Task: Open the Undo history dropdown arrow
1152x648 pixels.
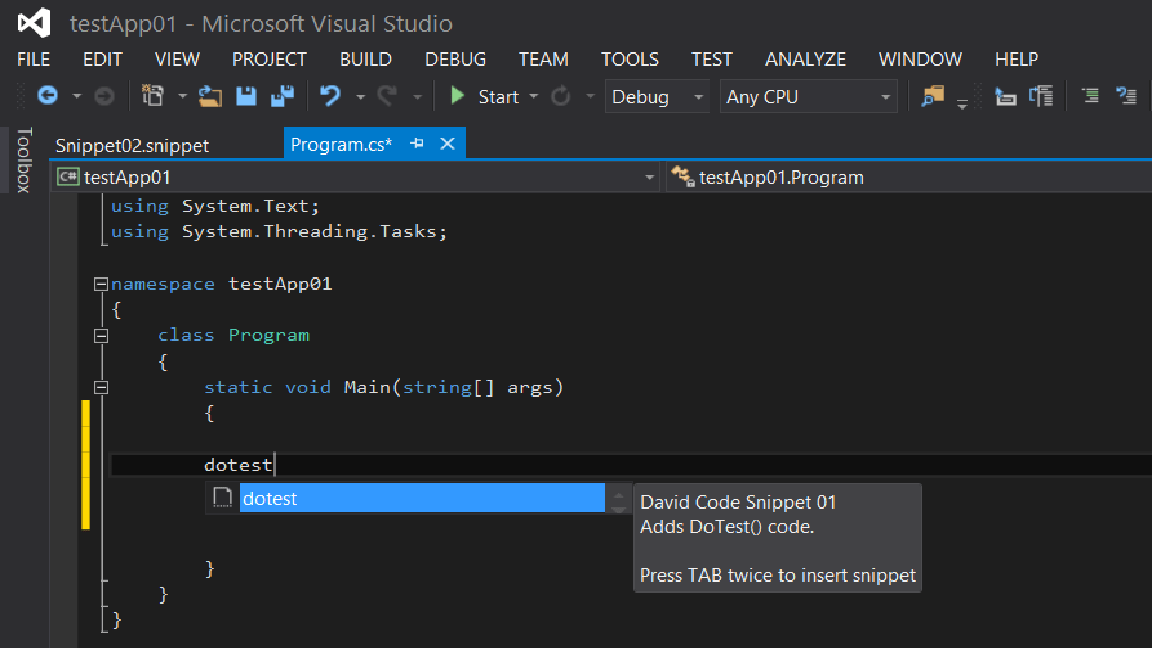Action: tap(360, 96)
